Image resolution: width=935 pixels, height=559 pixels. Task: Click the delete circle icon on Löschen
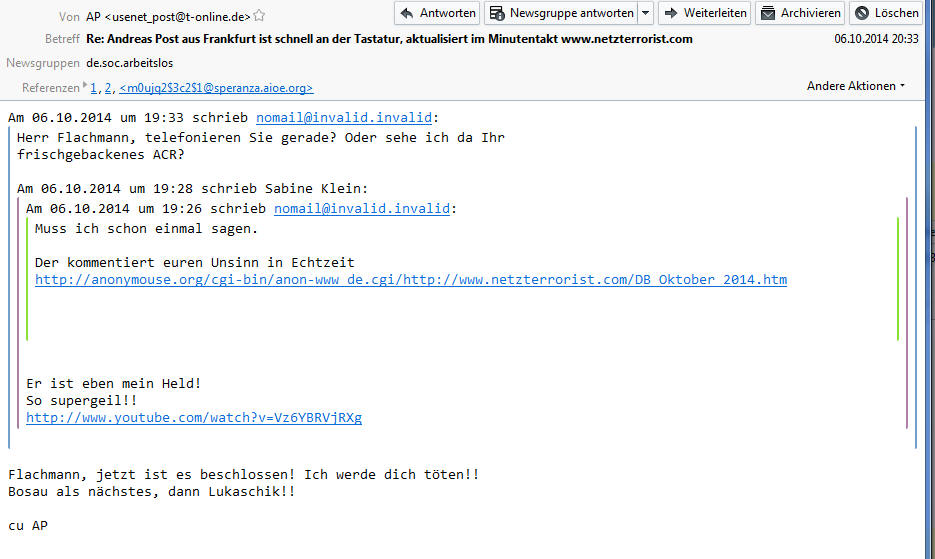pyautogui.click(x=862, y=13)
